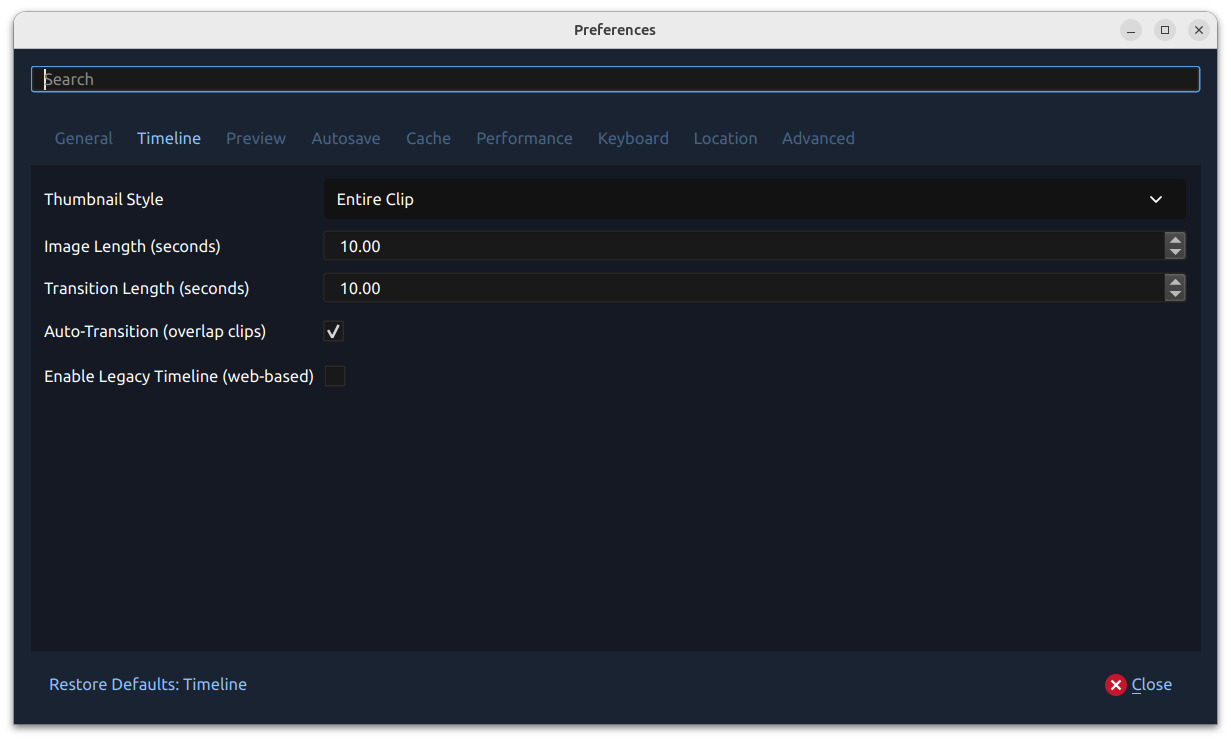Open the Performance tab
The image size is (1231, 741).
(524, 138)
